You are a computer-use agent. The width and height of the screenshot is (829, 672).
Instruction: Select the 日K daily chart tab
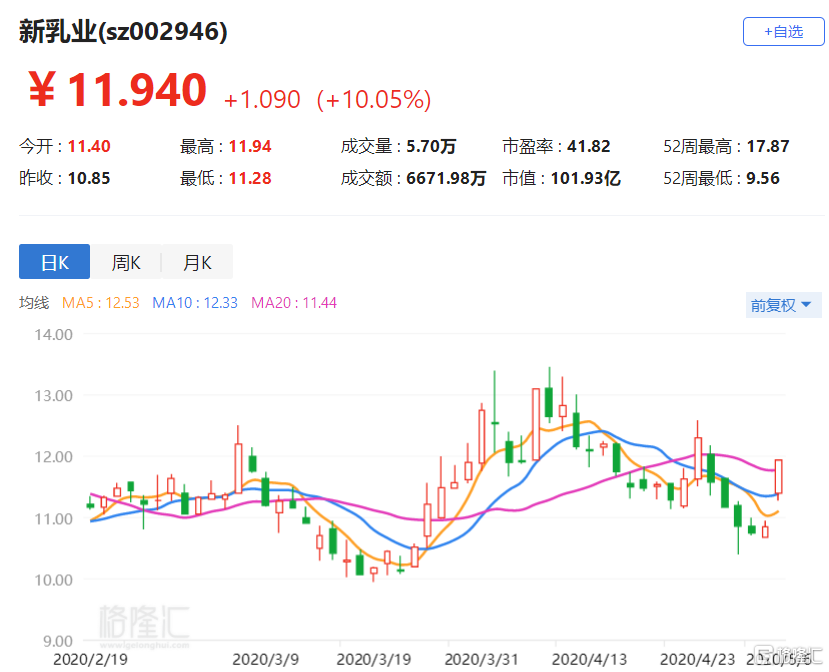click(x=54, y=262)
